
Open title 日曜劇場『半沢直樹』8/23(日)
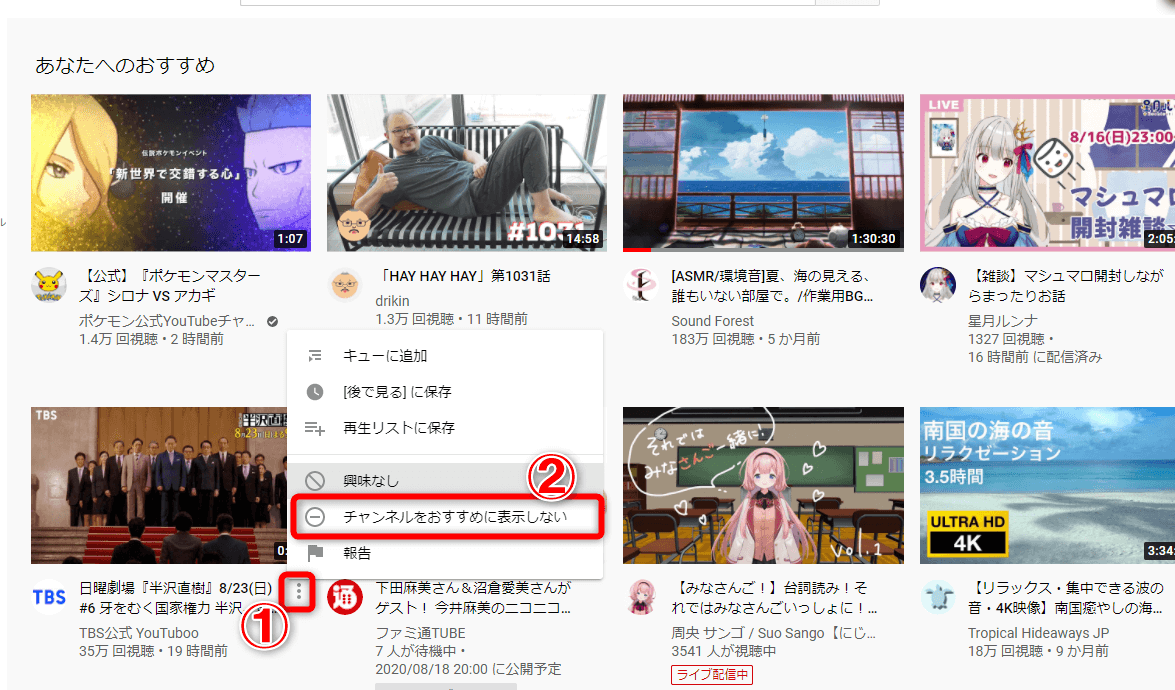(176, 598)
